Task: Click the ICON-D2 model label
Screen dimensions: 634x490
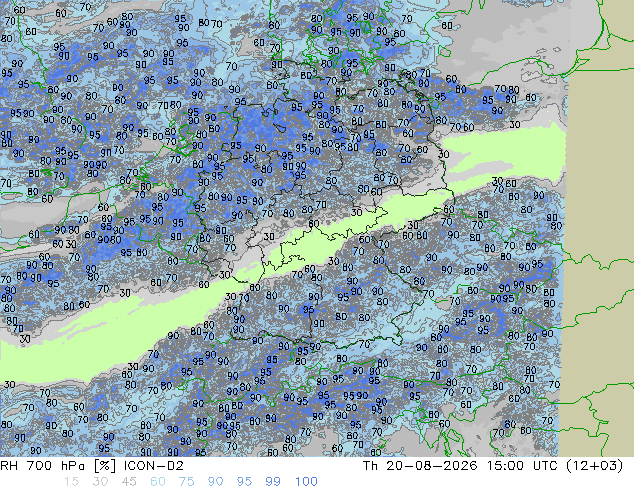Action: (x=154, y=466)
